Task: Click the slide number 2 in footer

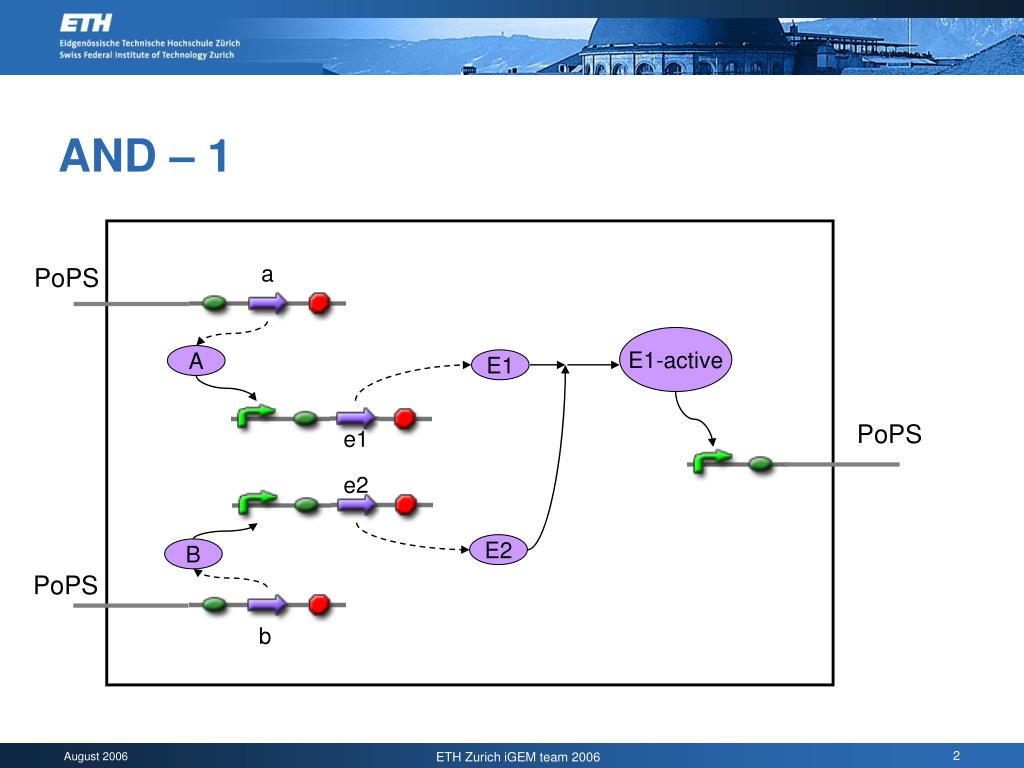Action: (x=956, y=756)
